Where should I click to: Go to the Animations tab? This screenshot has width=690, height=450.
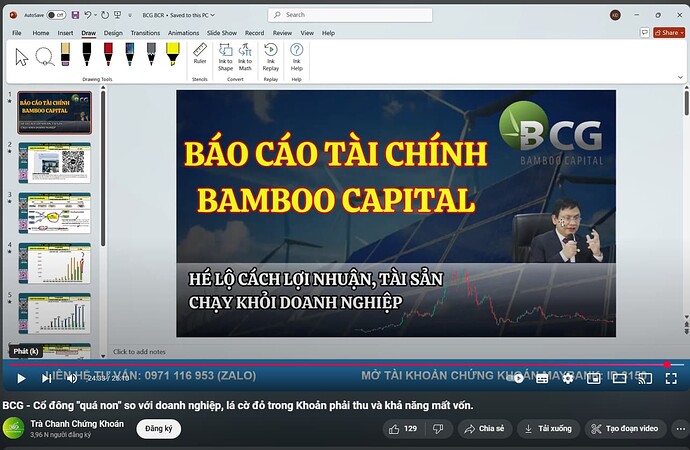click(x=184, y=33)
